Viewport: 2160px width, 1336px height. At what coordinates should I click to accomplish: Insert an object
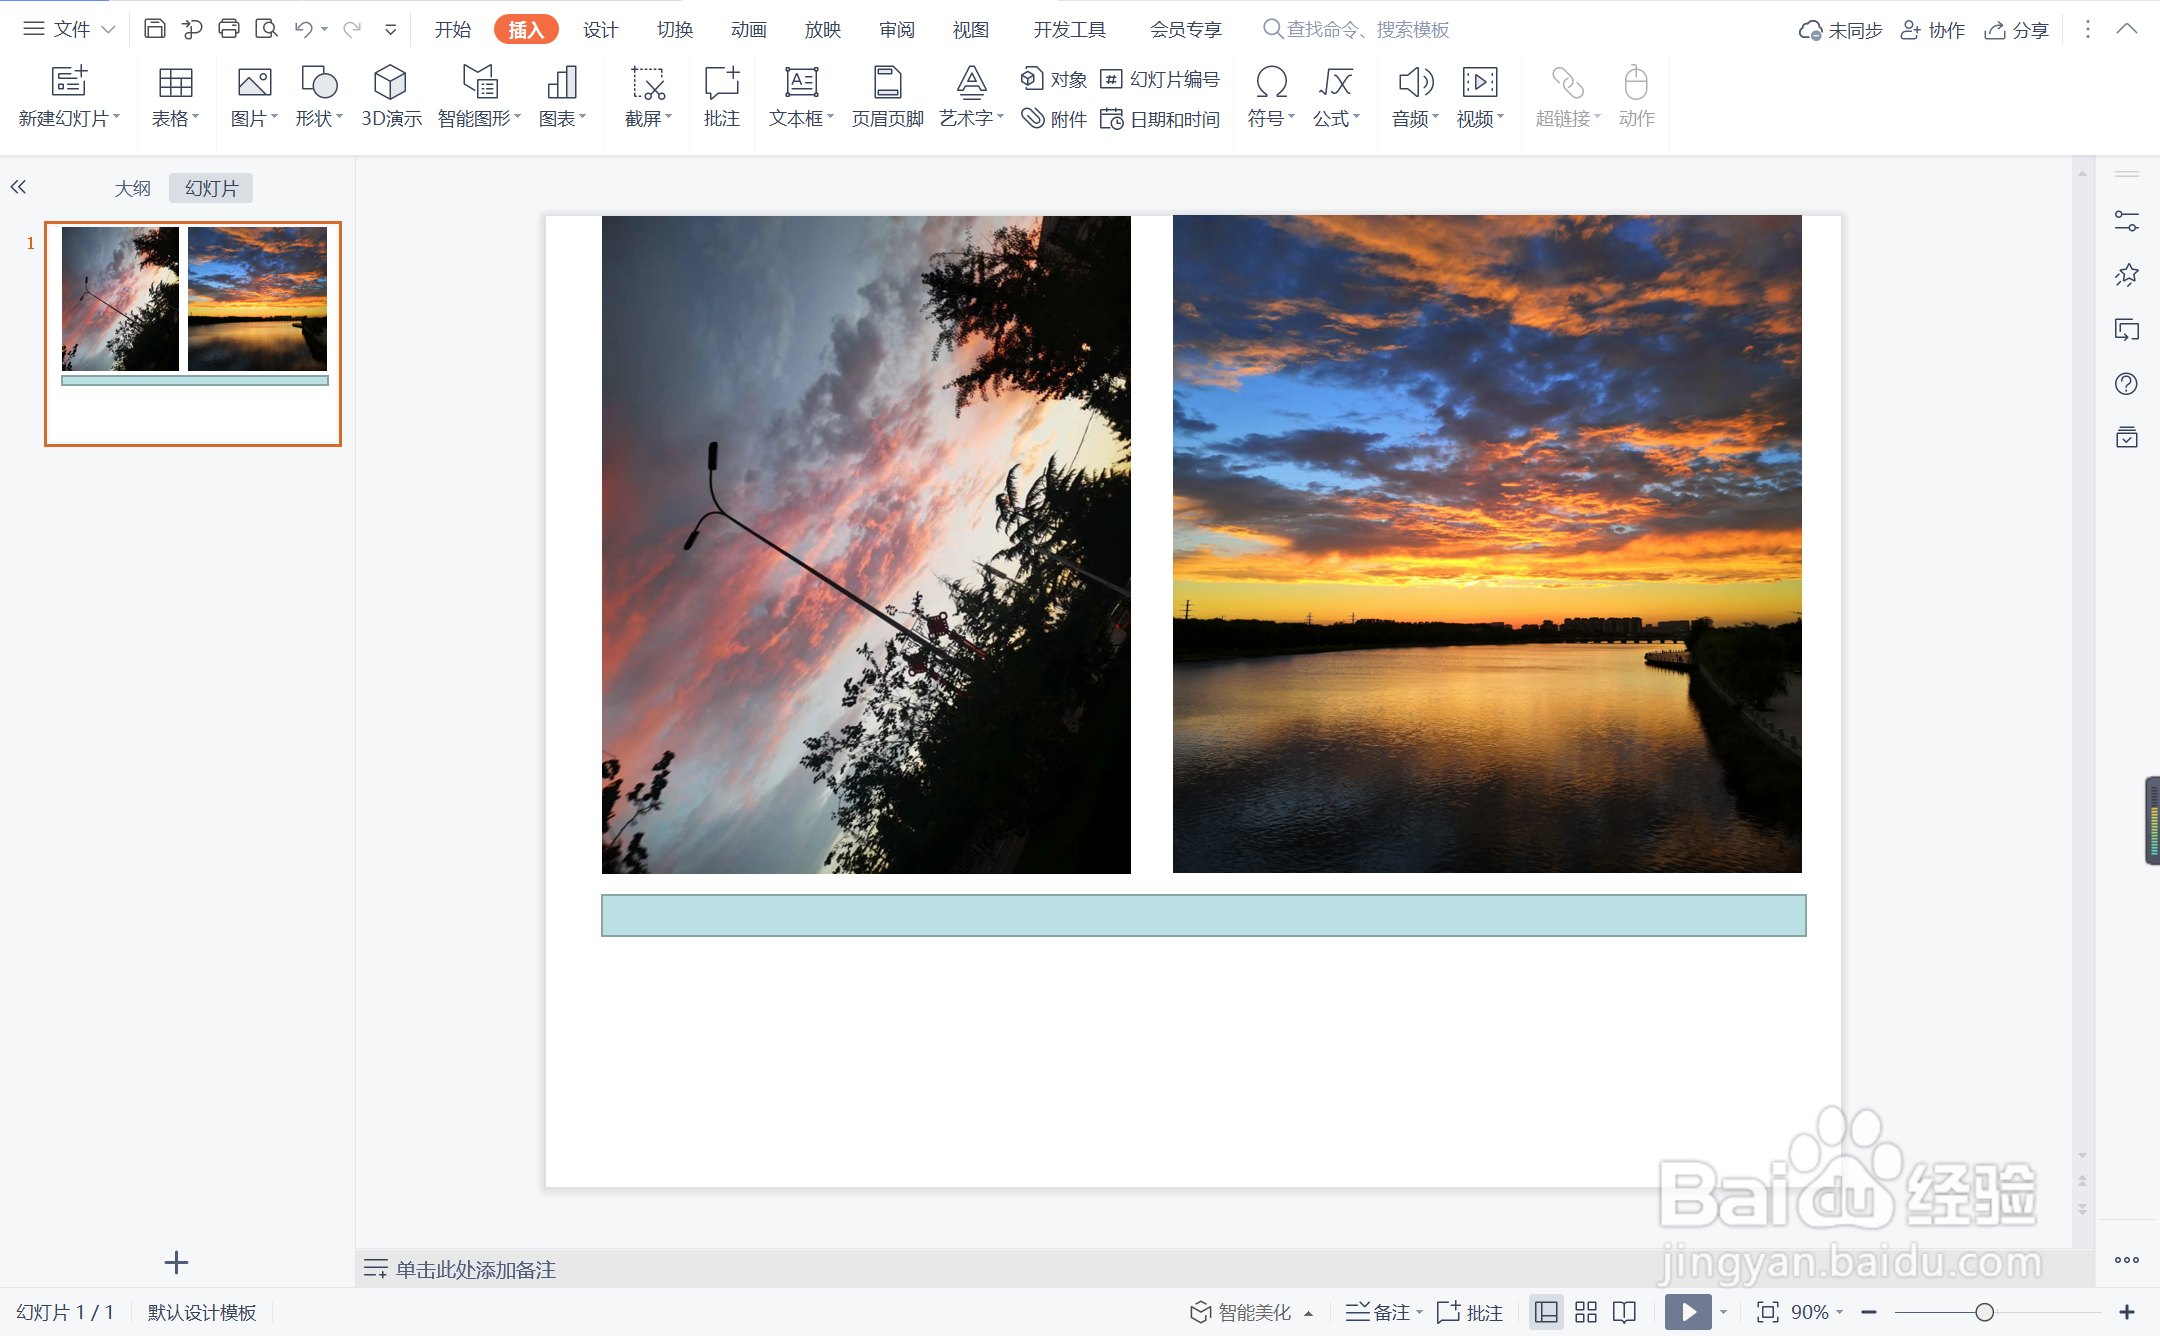[1054, 79]
